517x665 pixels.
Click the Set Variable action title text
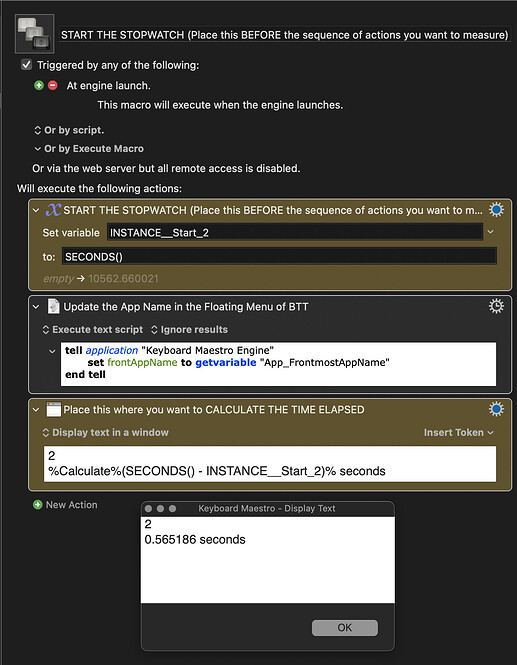pyautogui.click(x=273, y=210)
